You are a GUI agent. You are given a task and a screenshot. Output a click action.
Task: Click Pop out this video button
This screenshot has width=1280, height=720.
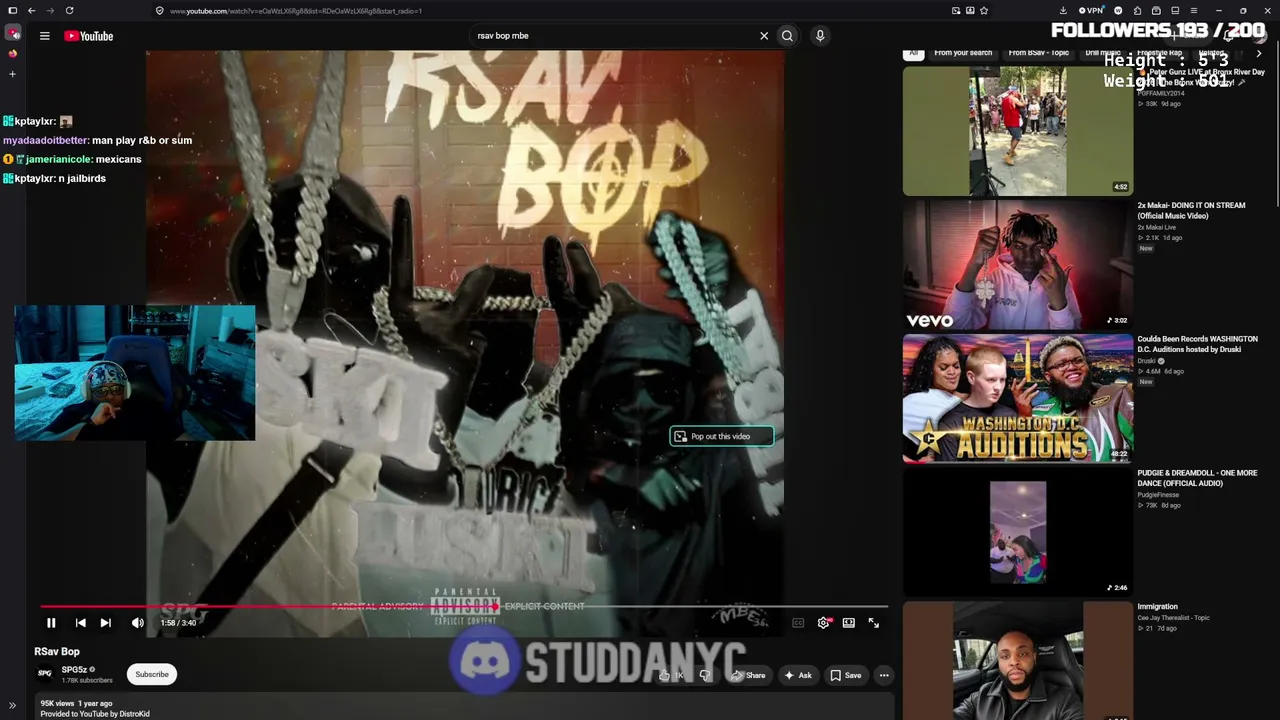click(x=721, y=436)
